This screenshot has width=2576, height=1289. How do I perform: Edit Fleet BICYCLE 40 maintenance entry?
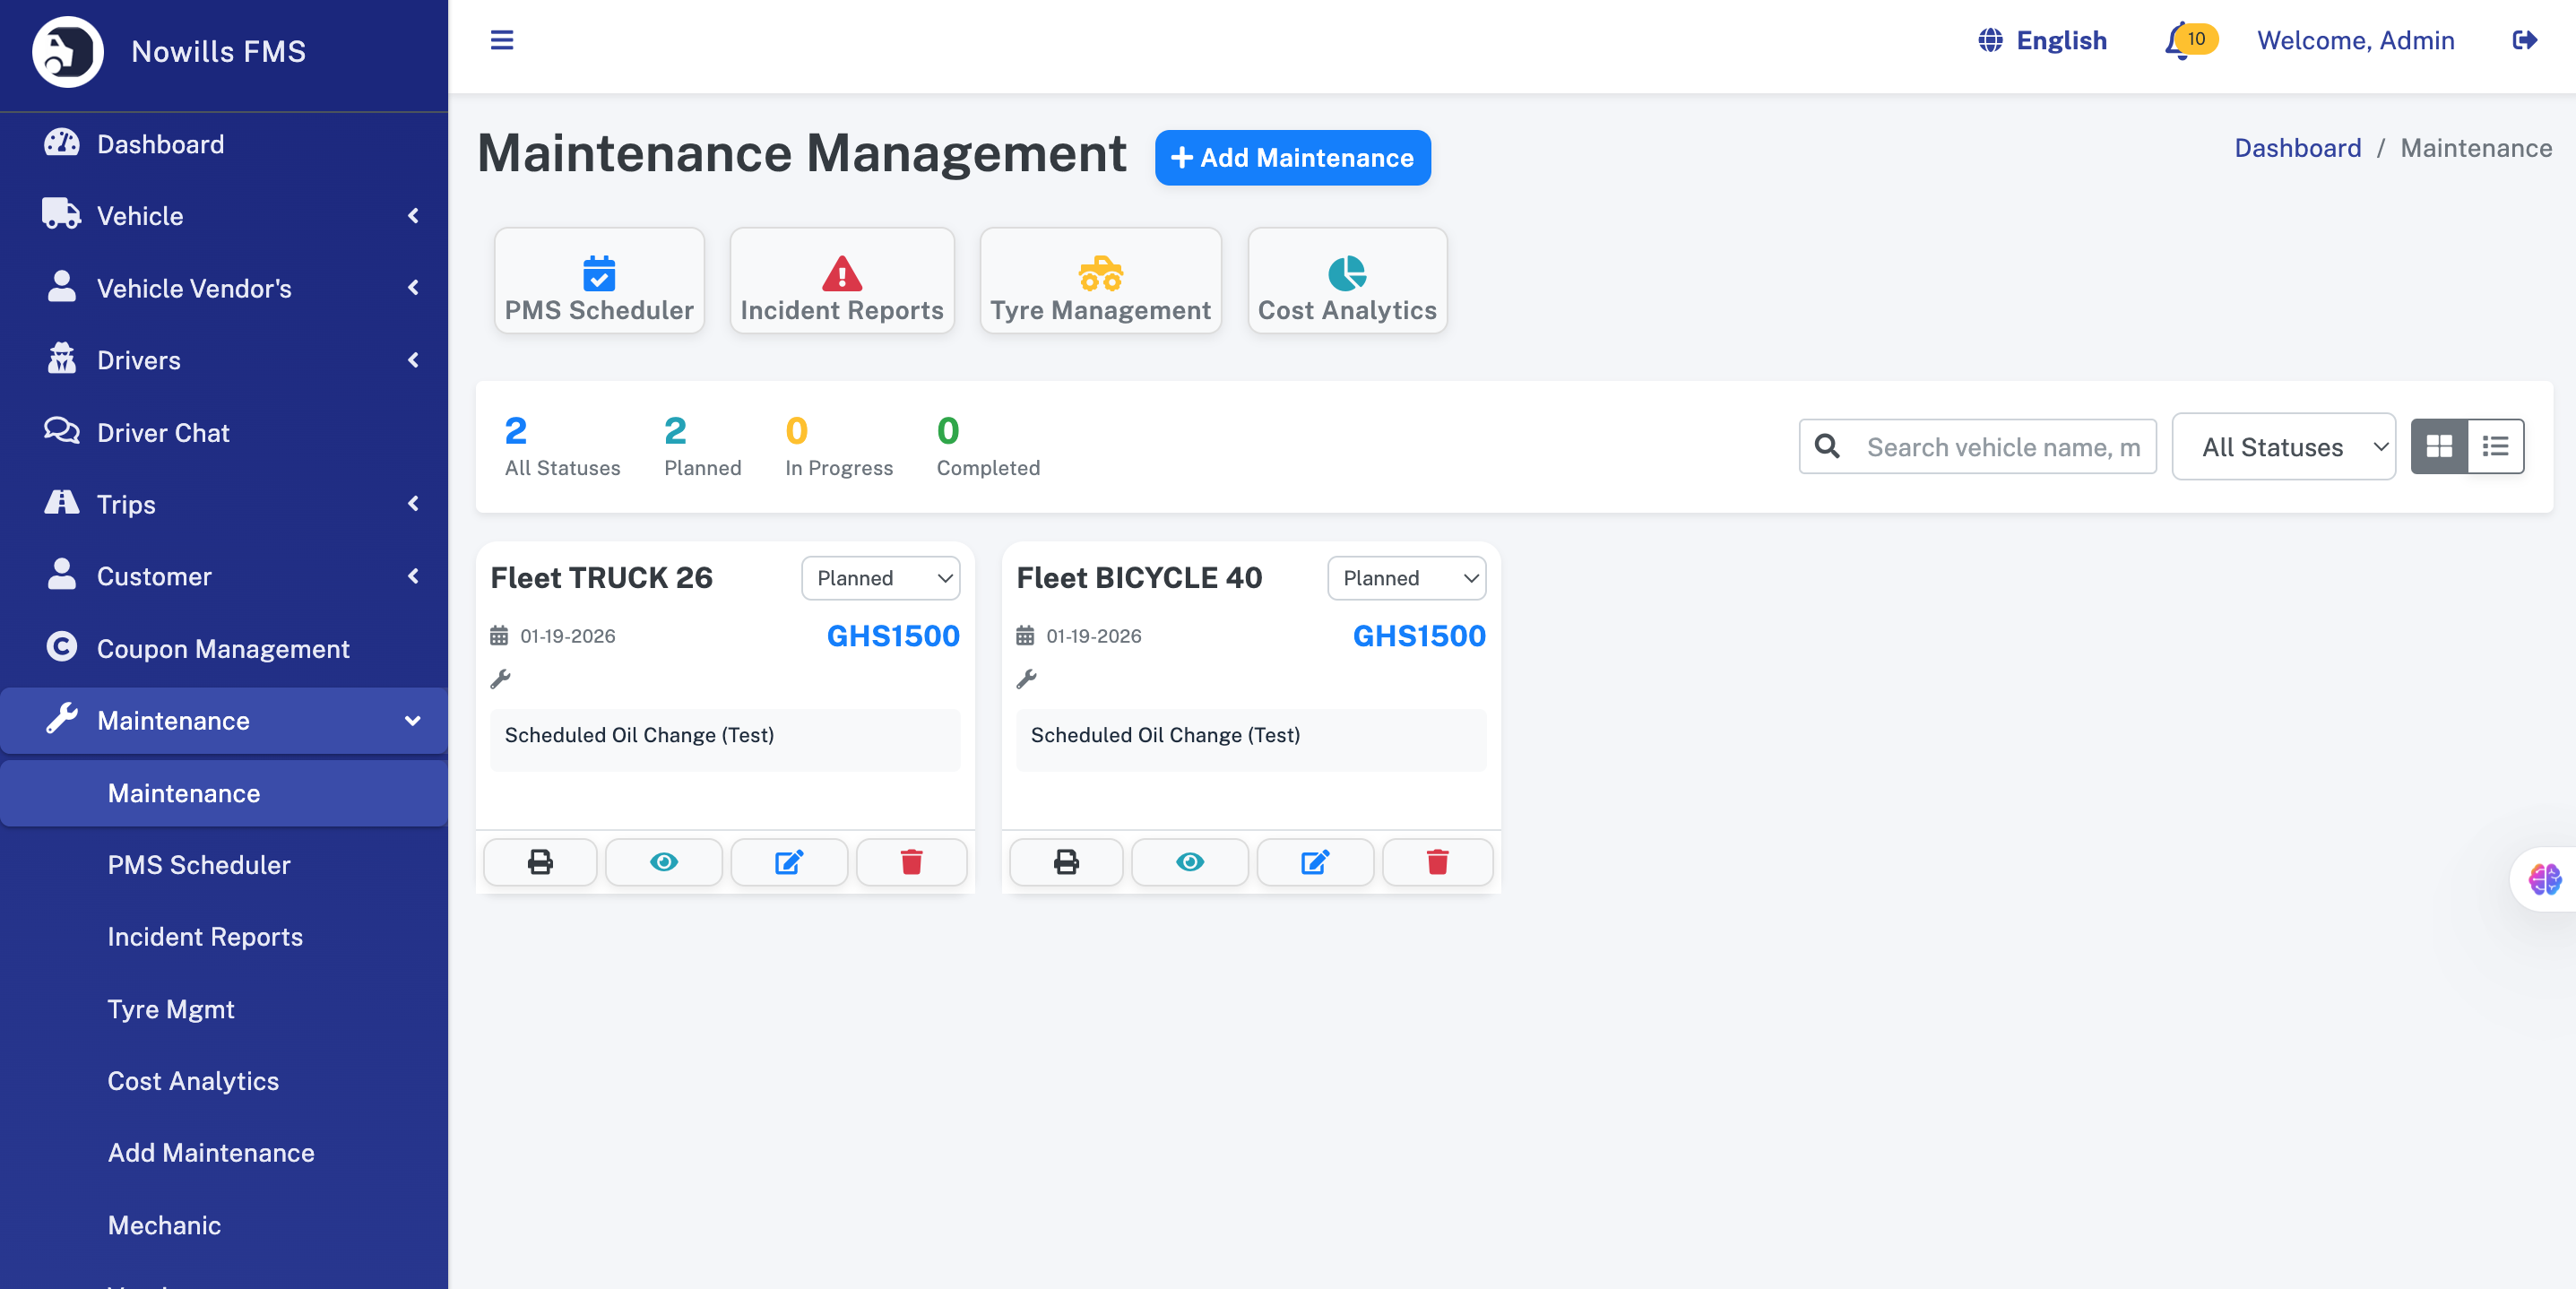tap(1314, 862)
